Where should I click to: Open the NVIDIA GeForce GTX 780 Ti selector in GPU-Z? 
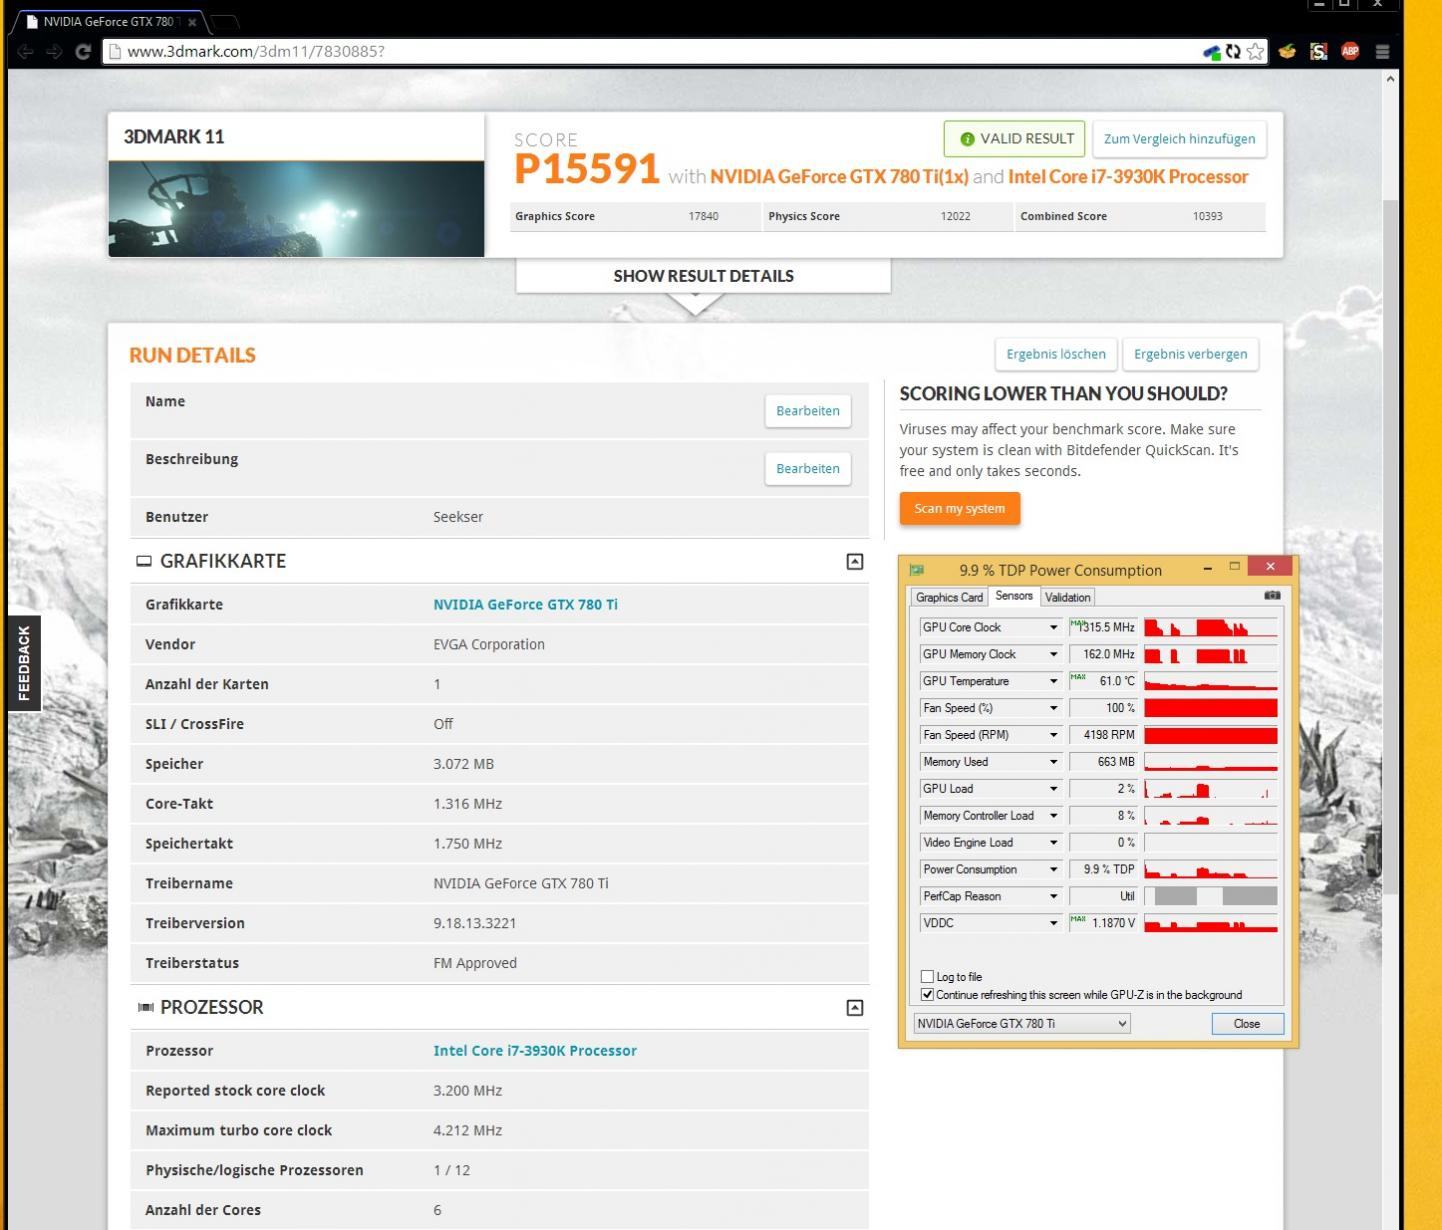pos(1022,1024)
